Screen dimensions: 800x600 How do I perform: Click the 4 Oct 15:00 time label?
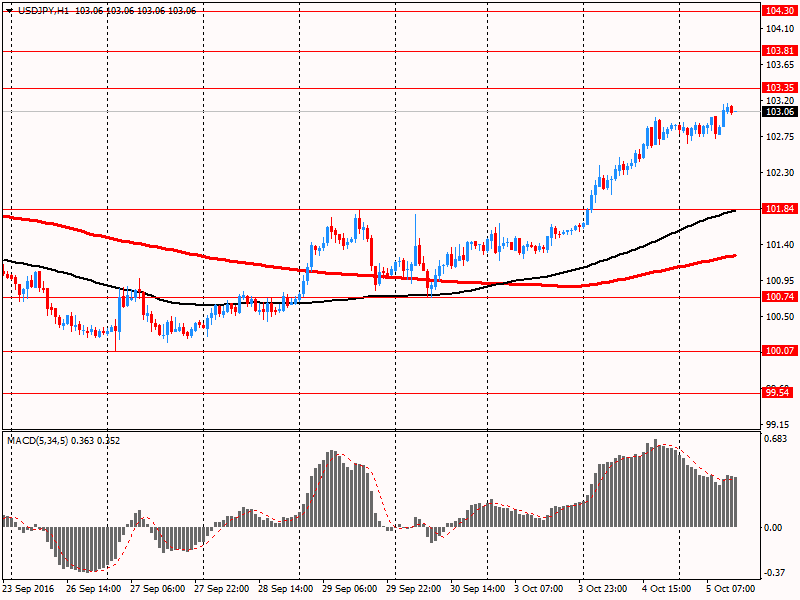click(x=667, y=589)
